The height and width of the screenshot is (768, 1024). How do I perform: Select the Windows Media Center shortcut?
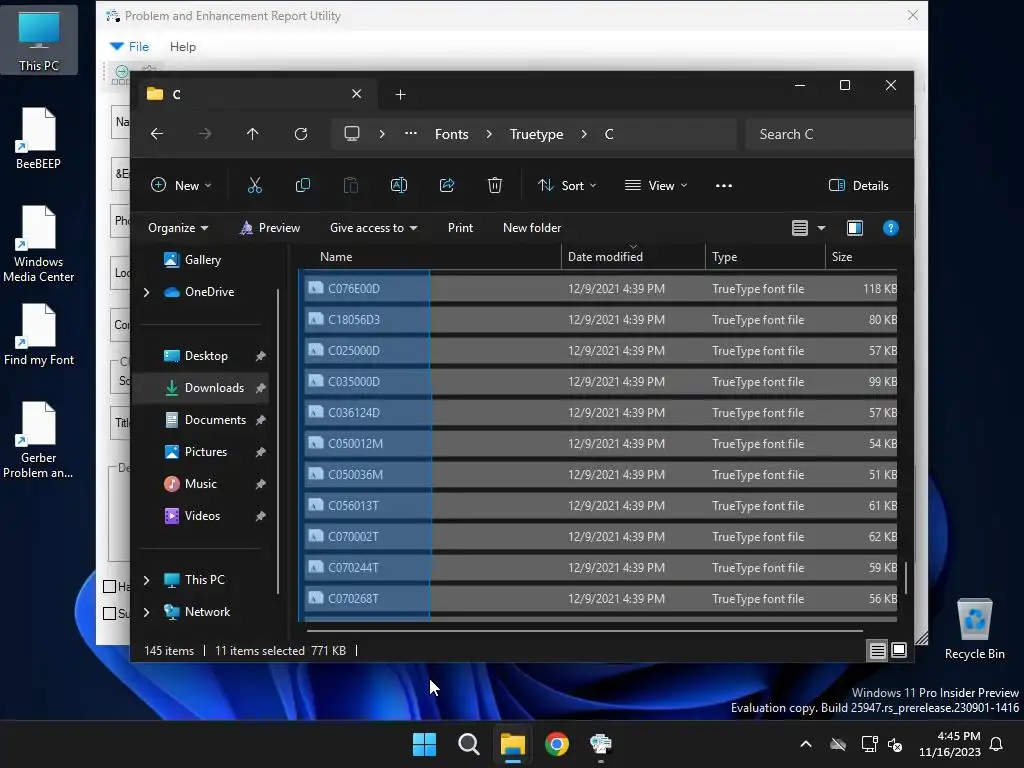[39, 244]
